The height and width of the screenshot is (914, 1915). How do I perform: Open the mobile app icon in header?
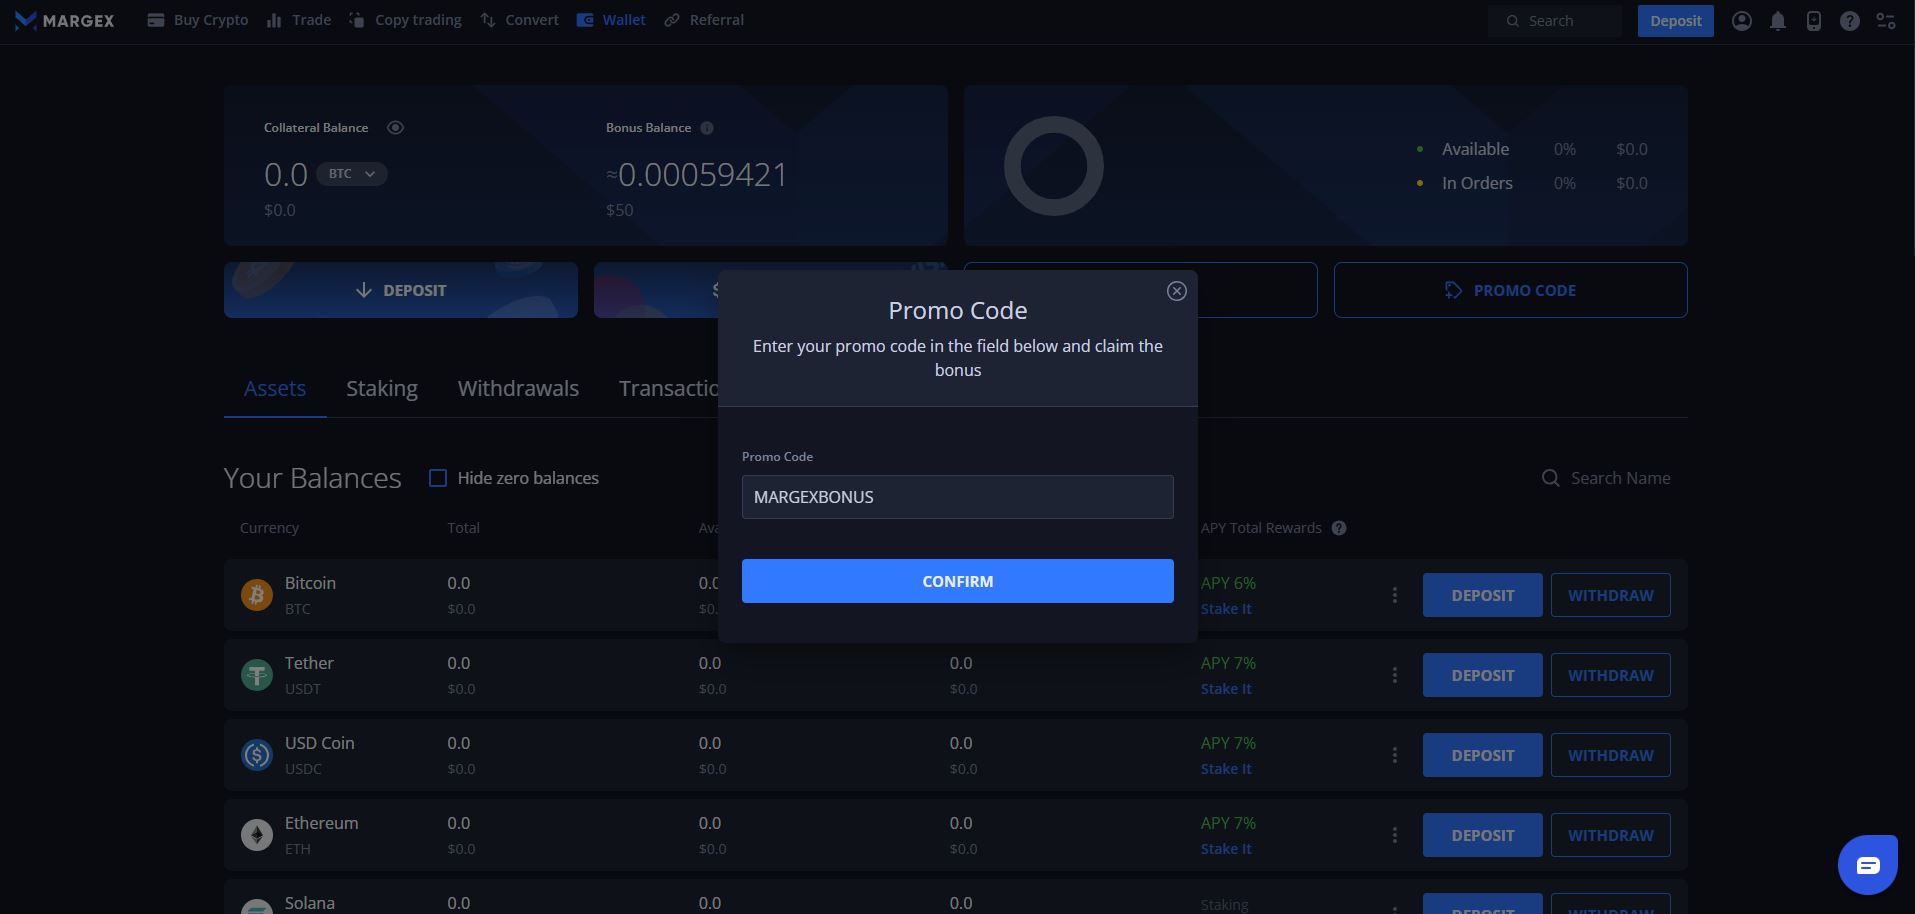[x=1813, y=21]
